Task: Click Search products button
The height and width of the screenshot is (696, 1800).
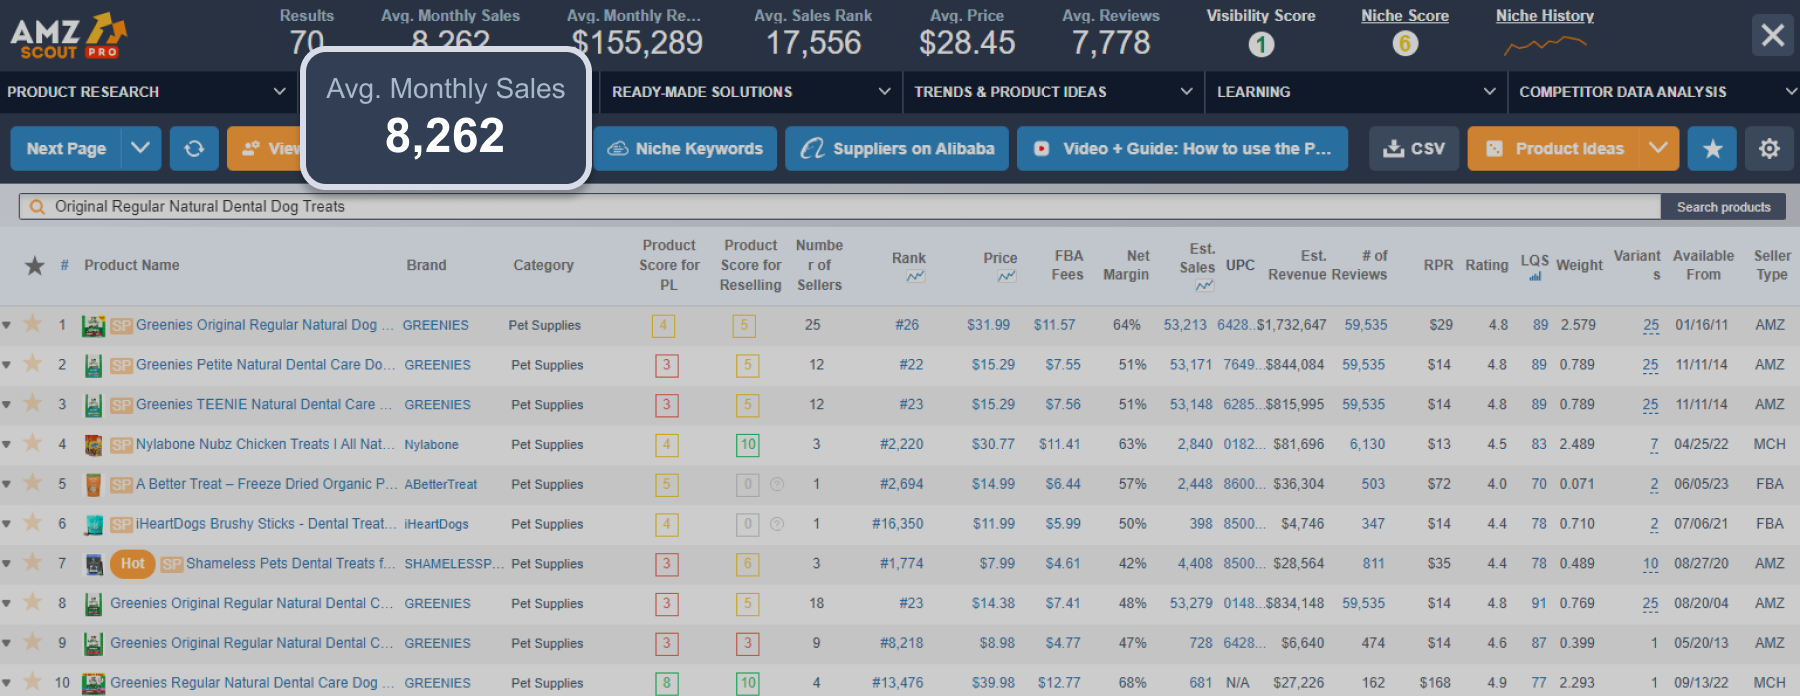Action: point(1723,207)
